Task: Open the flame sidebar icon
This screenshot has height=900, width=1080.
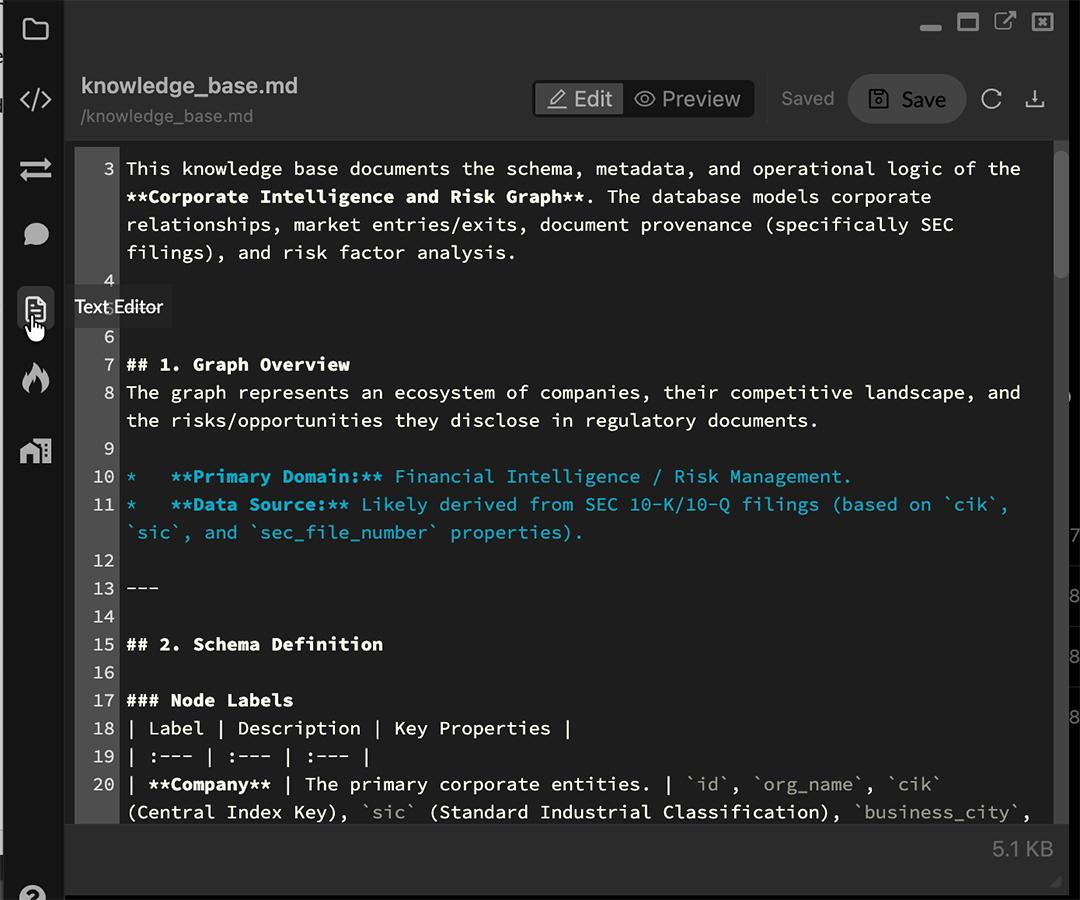Action: point(35,378)
